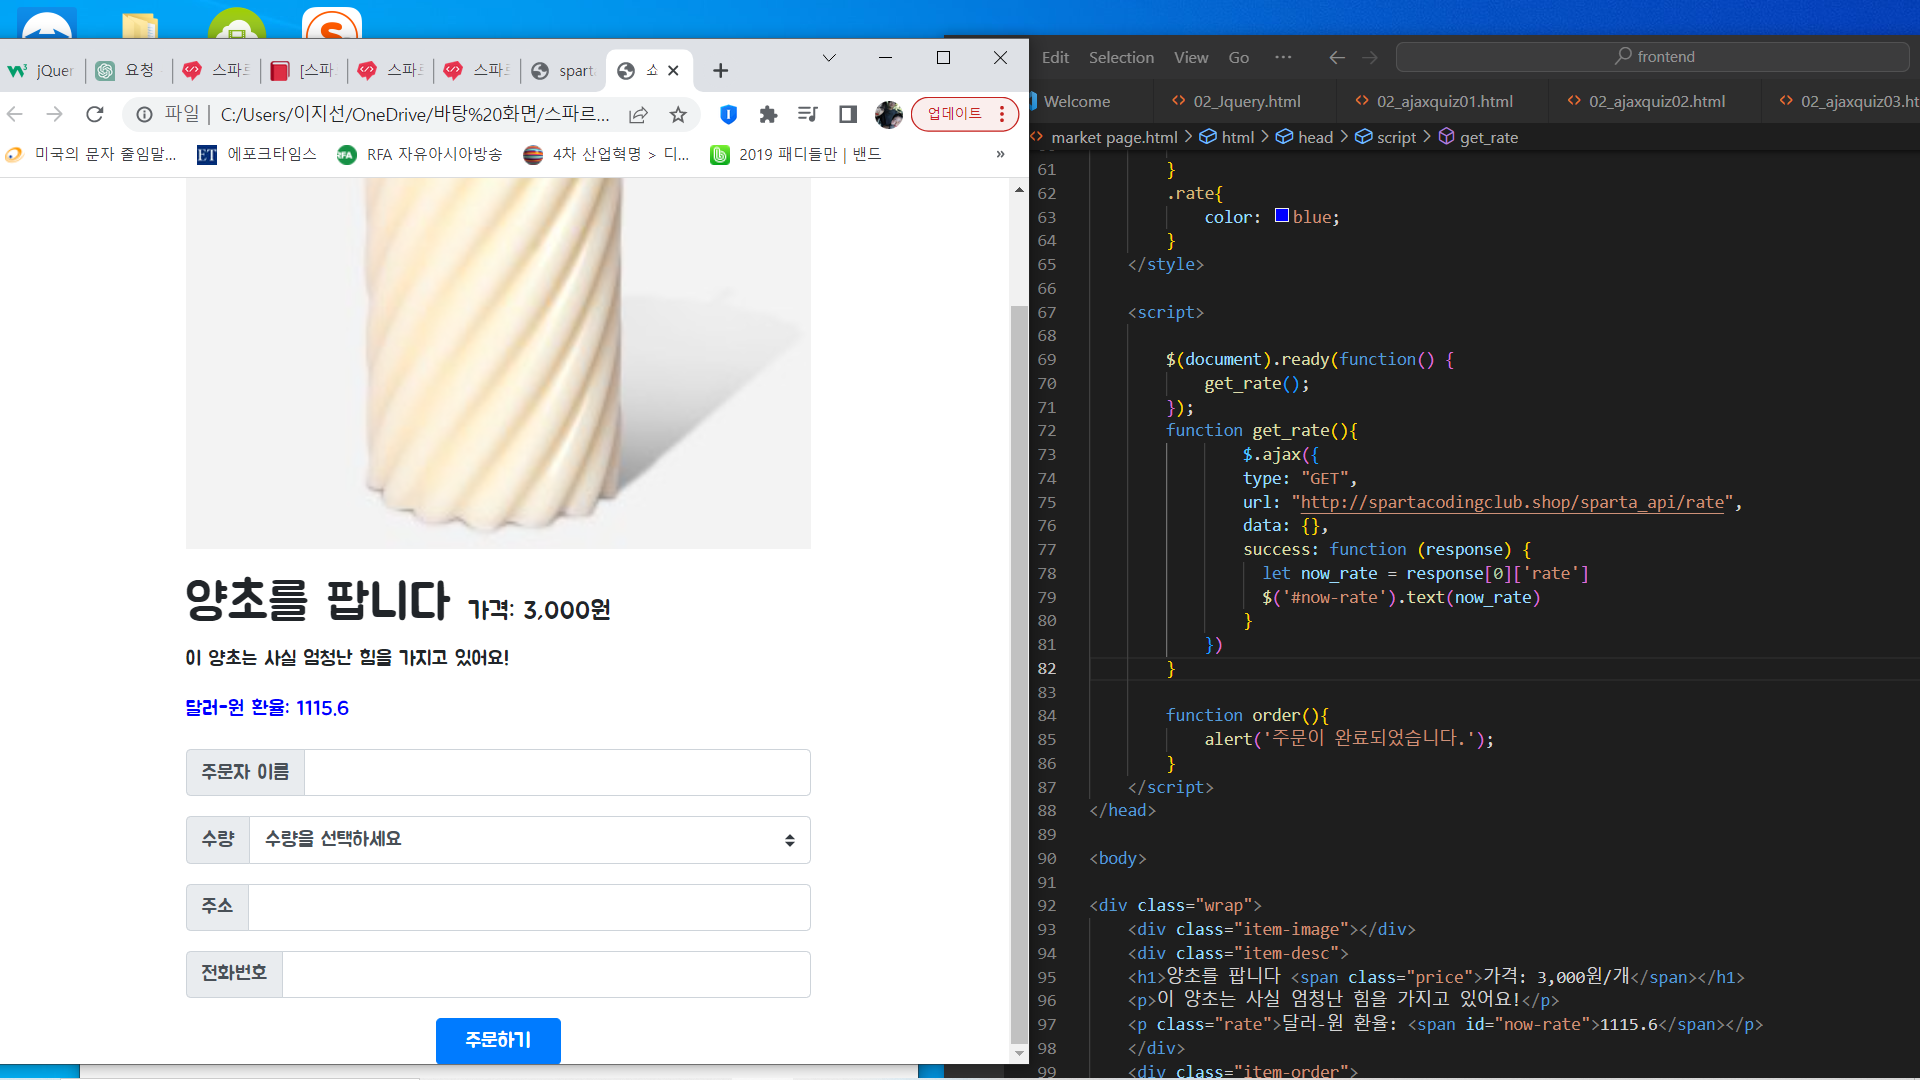Screen dimensions: 1920x1080
Task: Click the 달러-원 환율 rate text
Action: pos(267,708)
